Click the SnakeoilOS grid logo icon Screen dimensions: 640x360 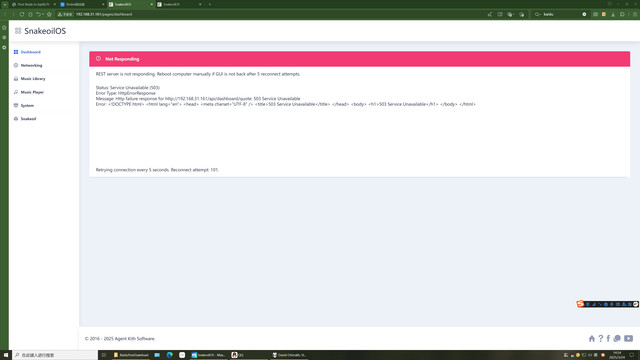point(18,31)
